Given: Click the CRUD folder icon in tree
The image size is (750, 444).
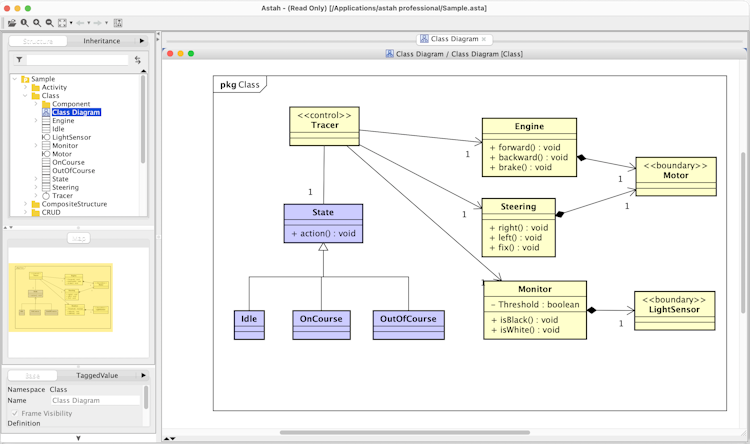Looking at the screenshot, I should pos(36,212).
